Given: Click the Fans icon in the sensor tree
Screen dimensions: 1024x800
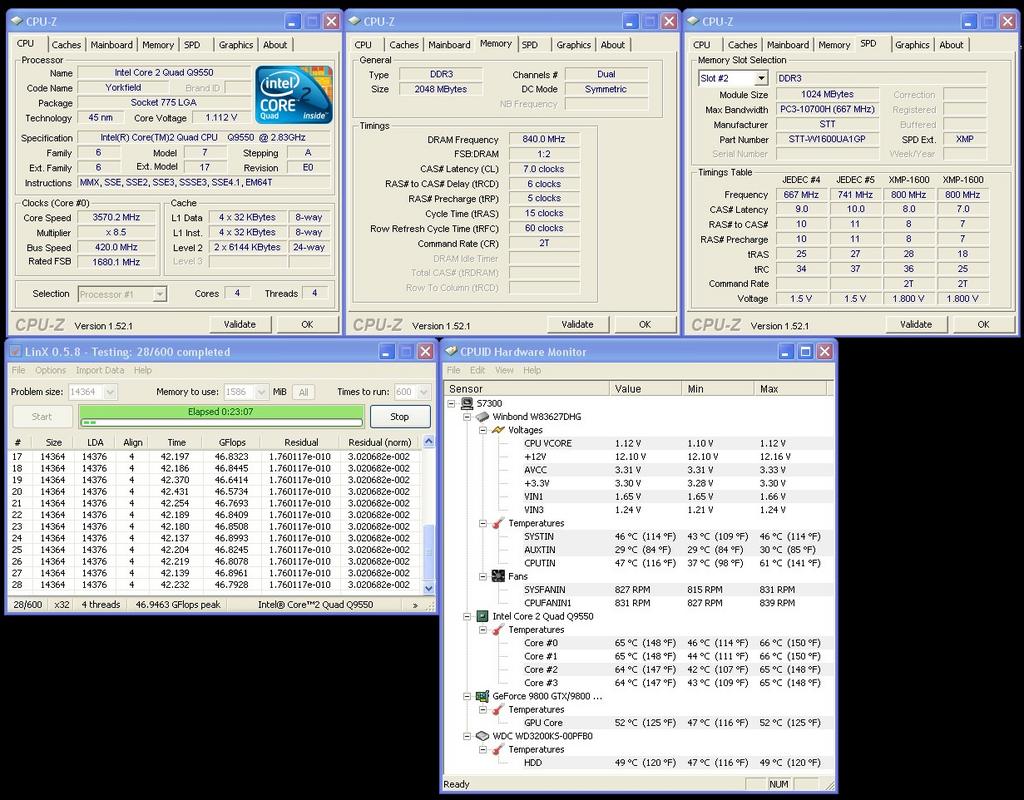Looking at the screenshot, I should point(498,576).
